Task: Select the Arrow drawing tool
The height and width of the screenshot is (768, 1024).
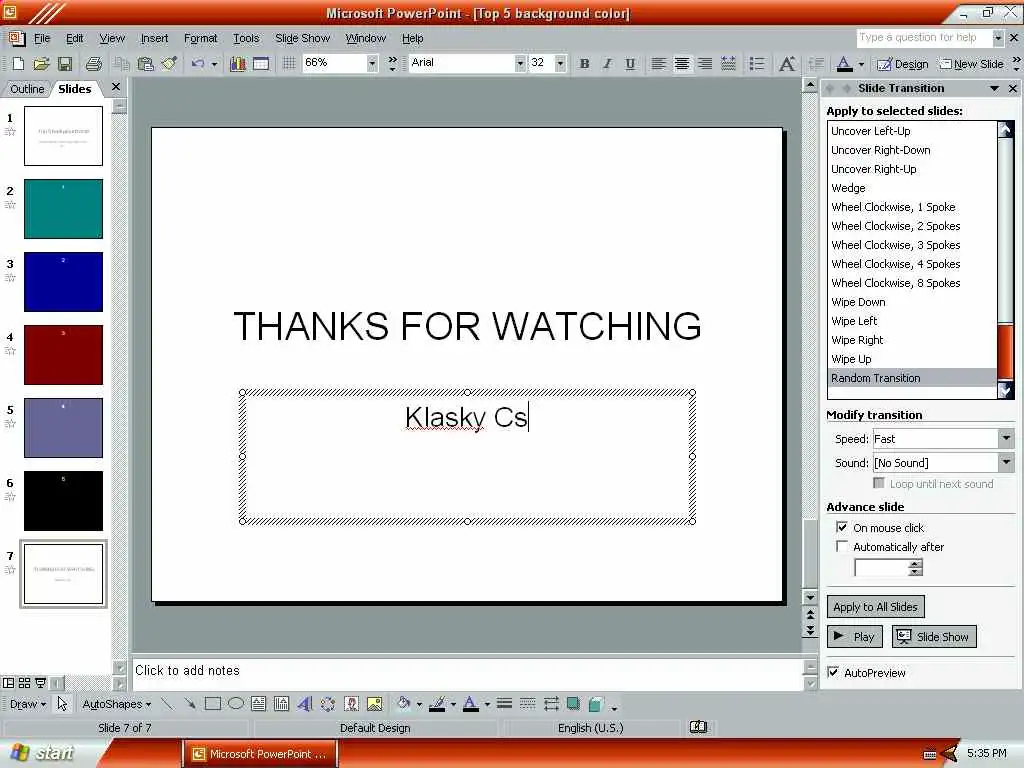Action: (189, 703)
